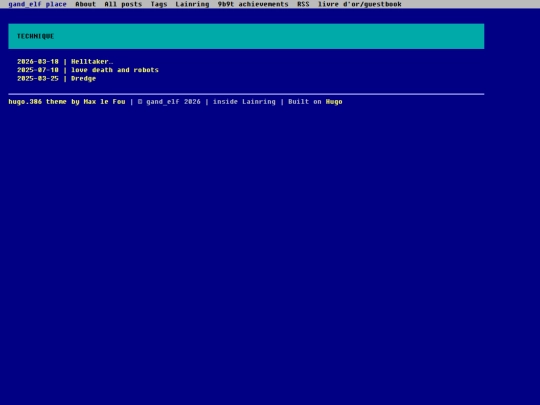Open All posts in the navigation bar

pyautogui.click(x=123, y=4)
